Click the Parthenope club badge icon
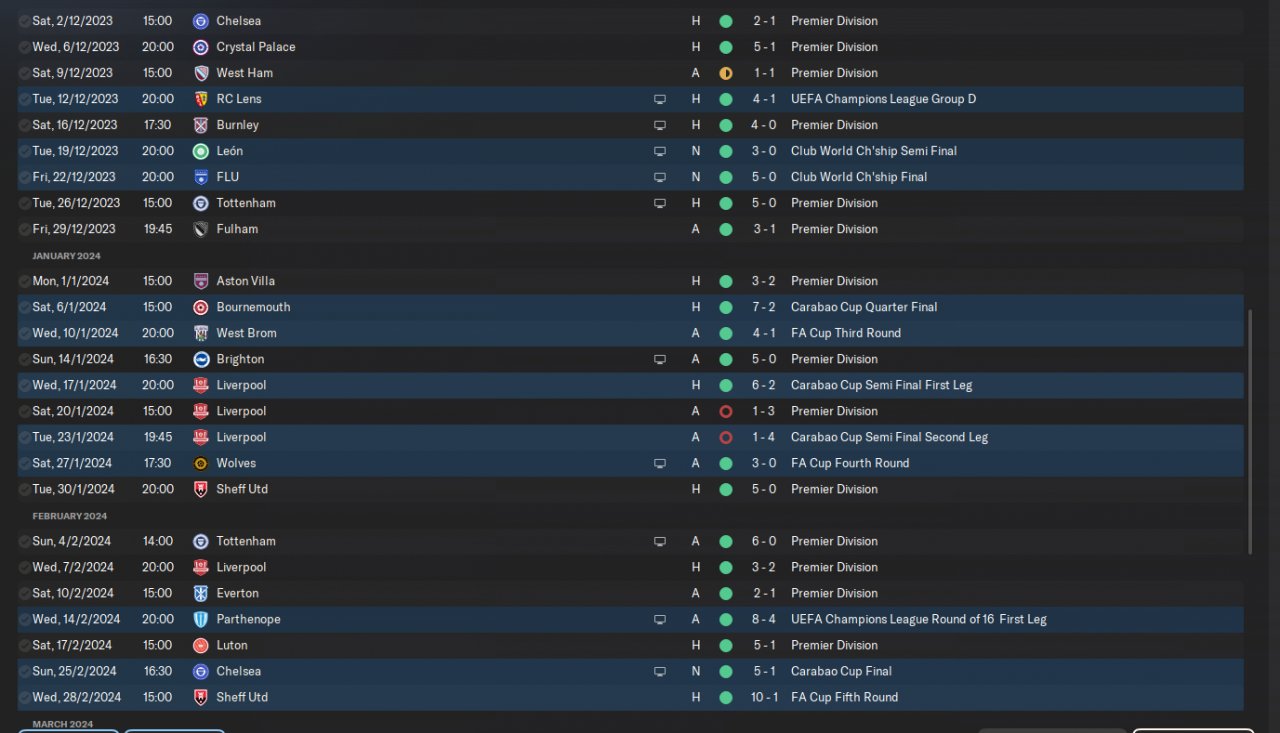Viewport: 1280px width, 733px height. (201, 619)
